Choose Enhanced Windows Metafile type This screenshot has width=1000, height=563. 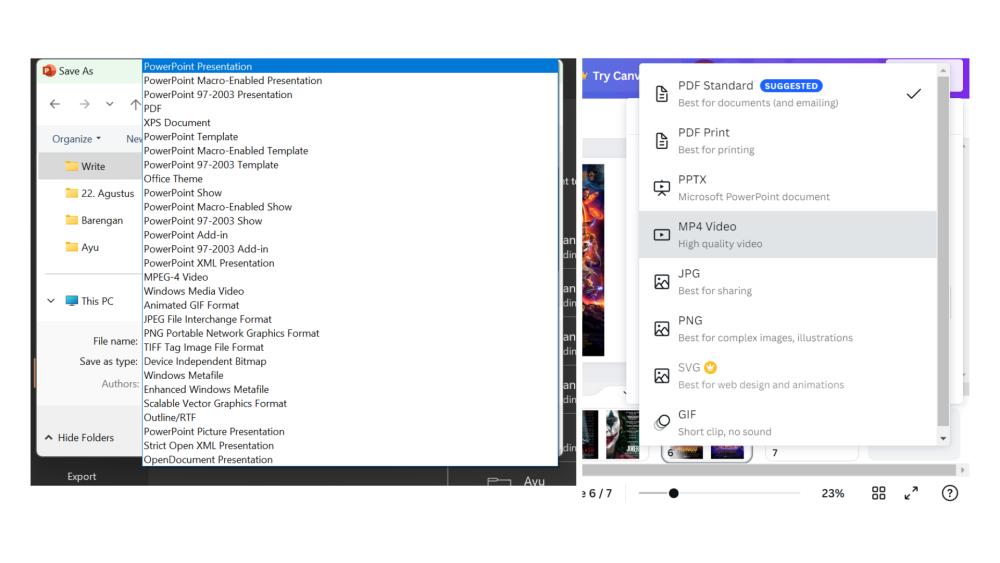[350, 389]
